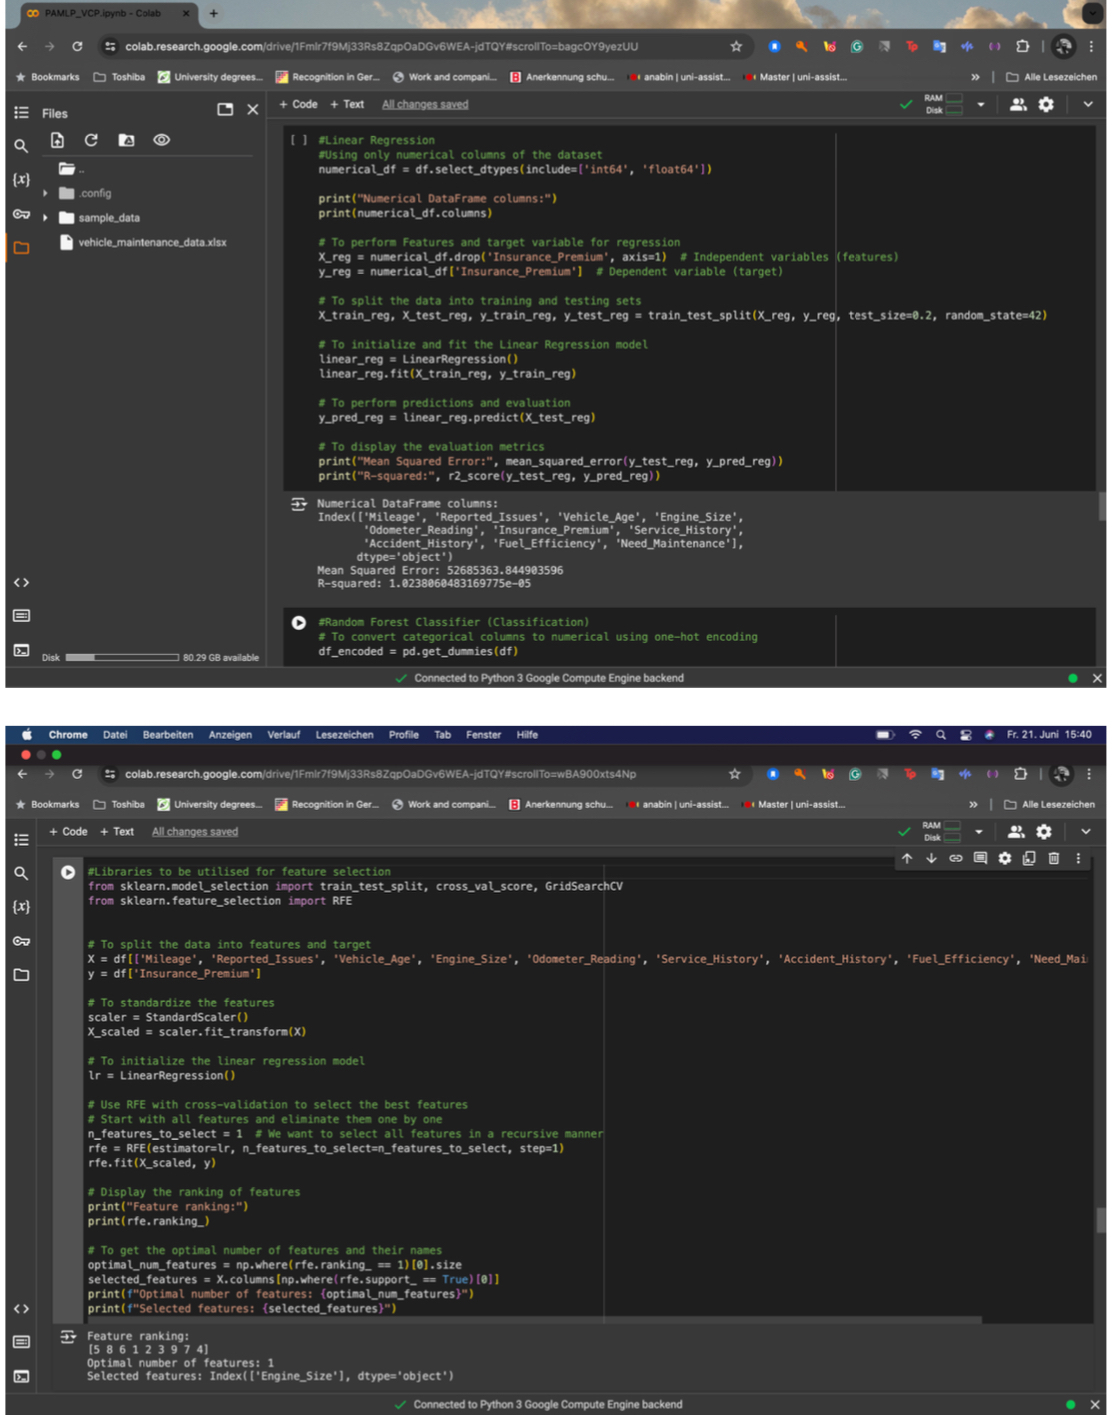Toggle Linear Regression cell output icon

(298, 504)
